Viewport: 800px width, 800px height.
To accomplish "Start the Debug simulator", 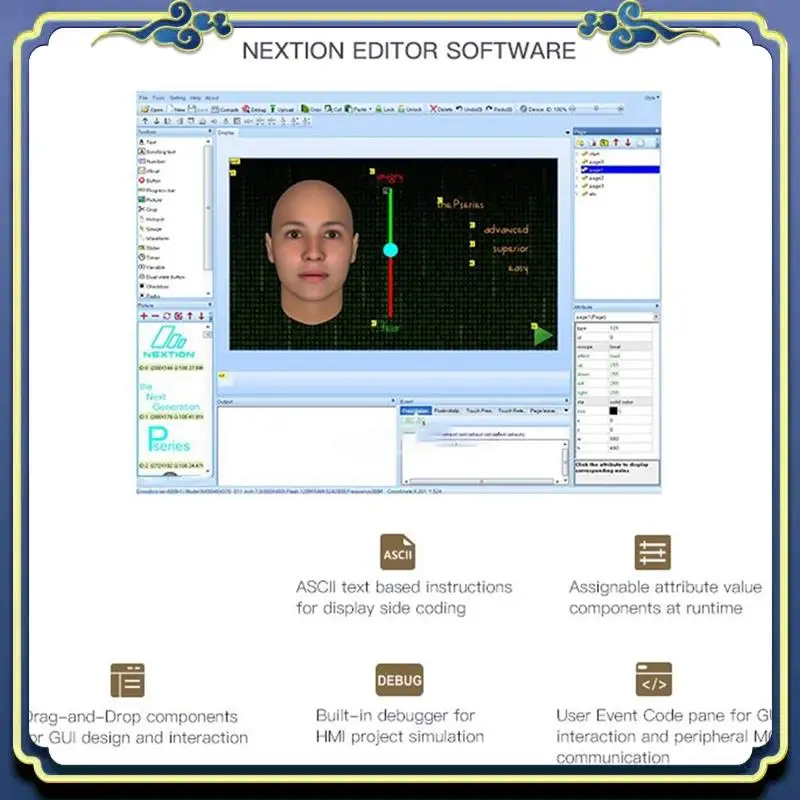I will tap(254, 109).
